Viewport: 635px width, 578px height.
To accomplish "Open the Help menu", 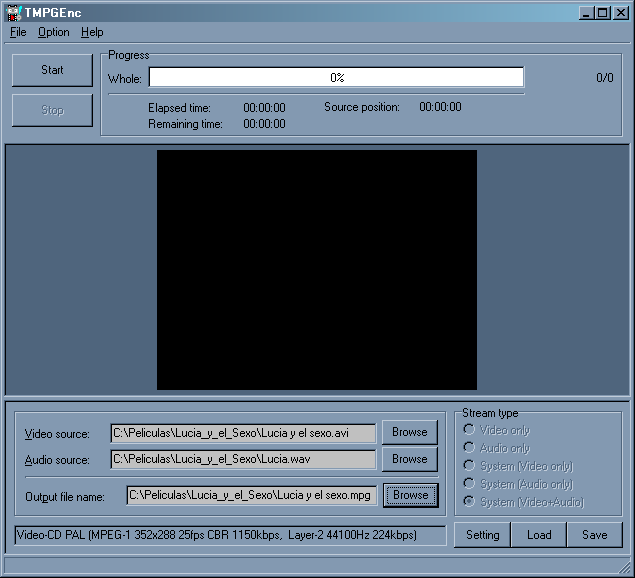I will [92, 32].
